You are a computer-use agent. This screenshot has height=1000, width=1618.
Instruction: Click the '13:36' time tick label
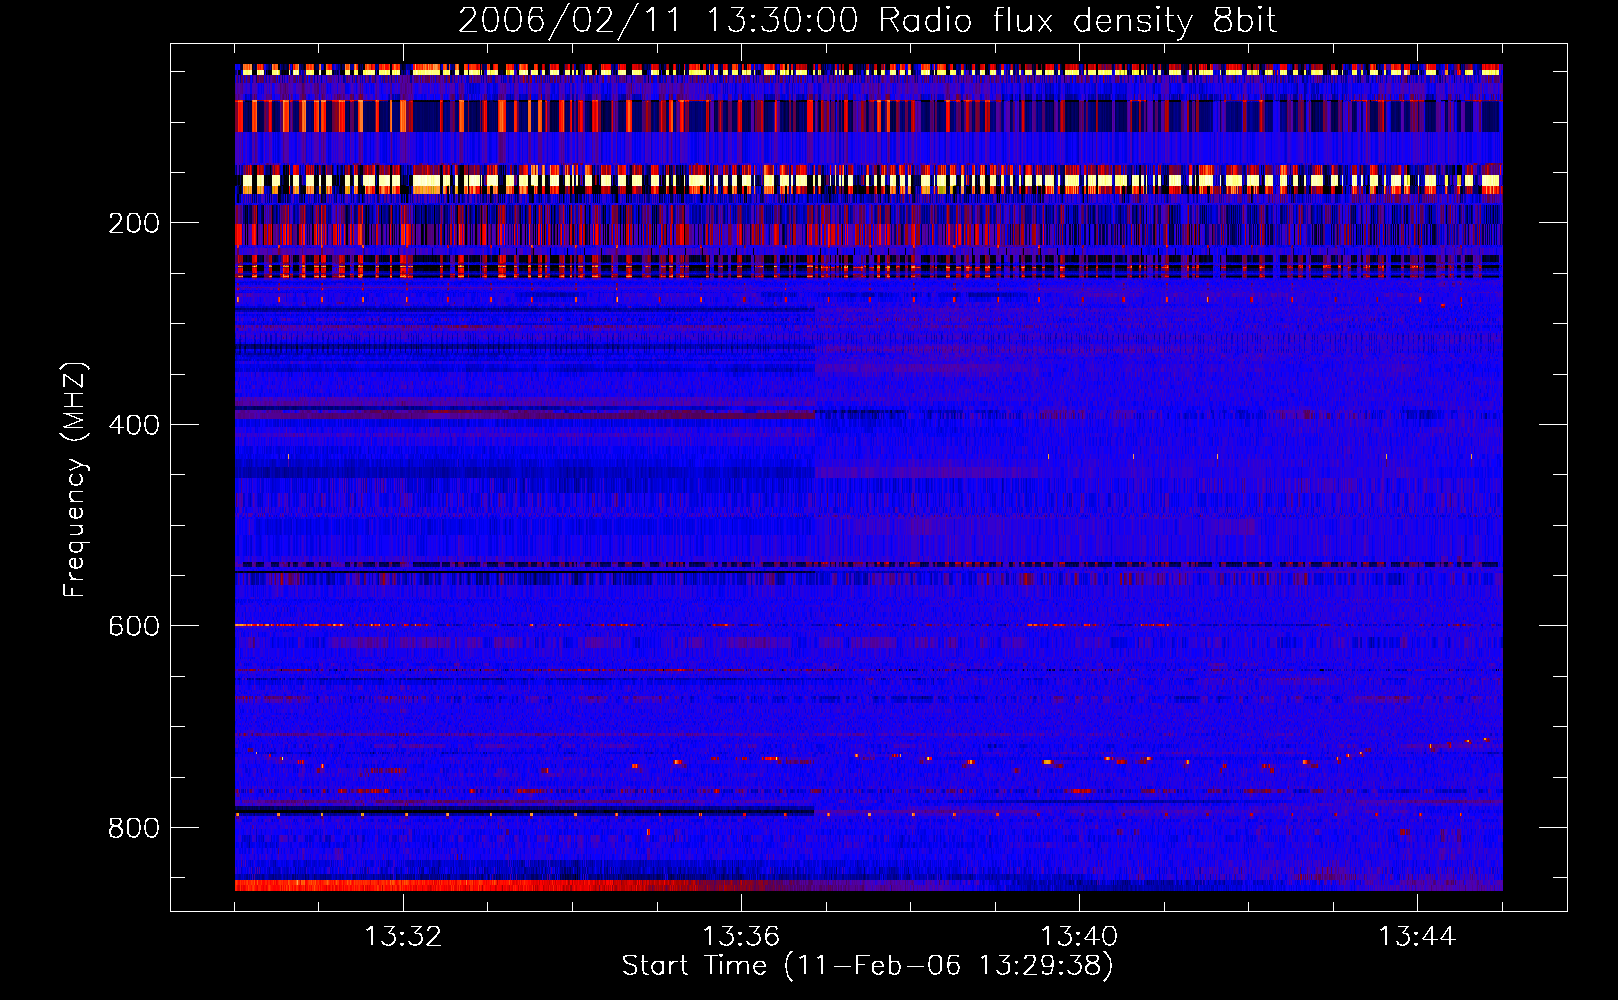pyautogui.click(x=741, y=937)
